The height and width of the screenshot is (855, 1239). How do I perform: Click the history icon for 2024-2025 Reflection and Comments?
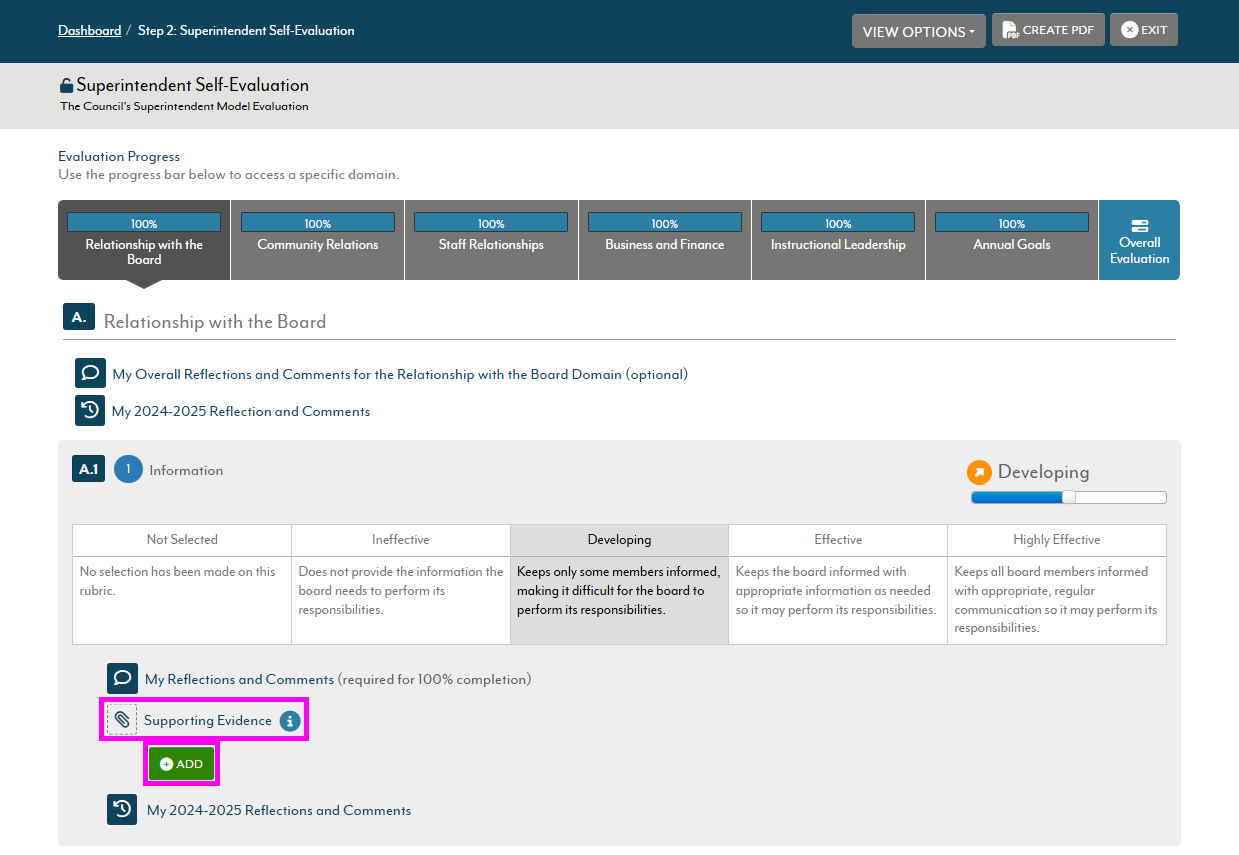point(90,410)
